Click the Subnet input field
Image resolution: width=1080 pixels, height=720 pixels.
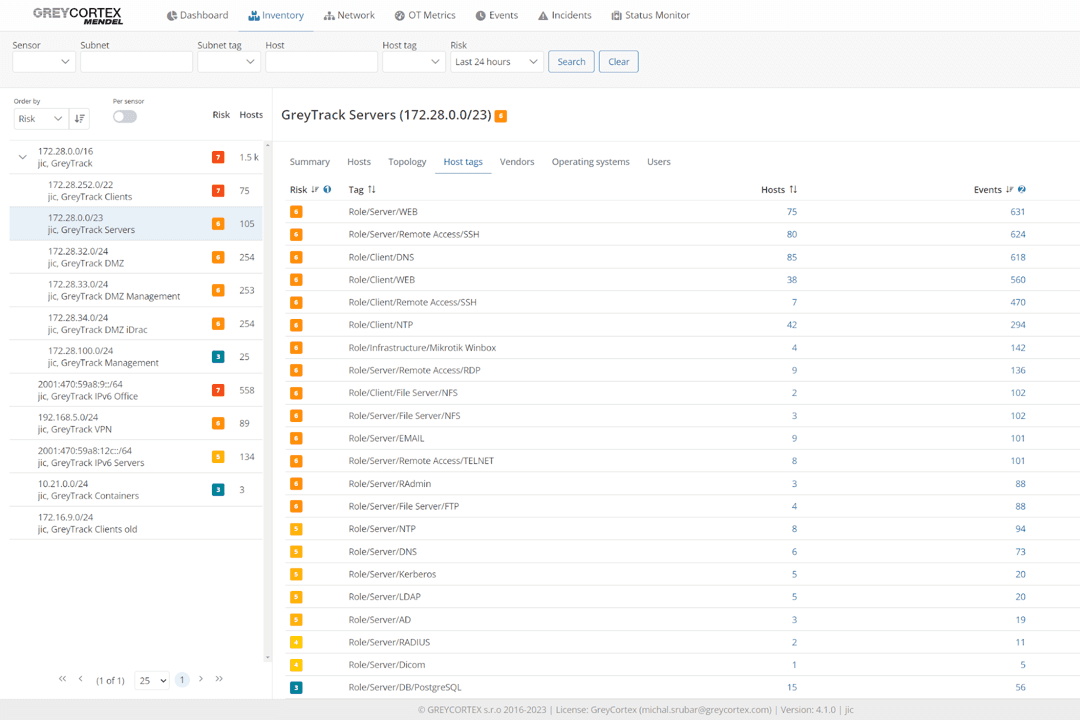(136, 61)
